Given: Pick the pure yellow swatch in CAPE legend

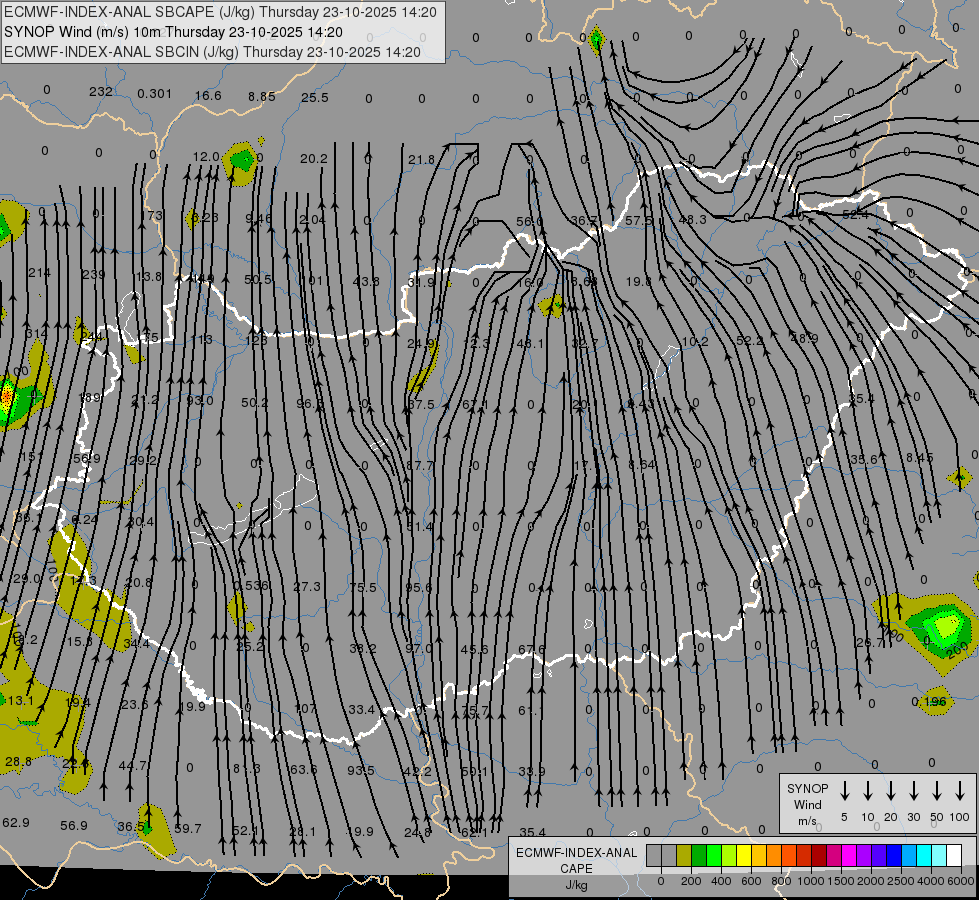Looking at the screenshot, I should [744, 855].
